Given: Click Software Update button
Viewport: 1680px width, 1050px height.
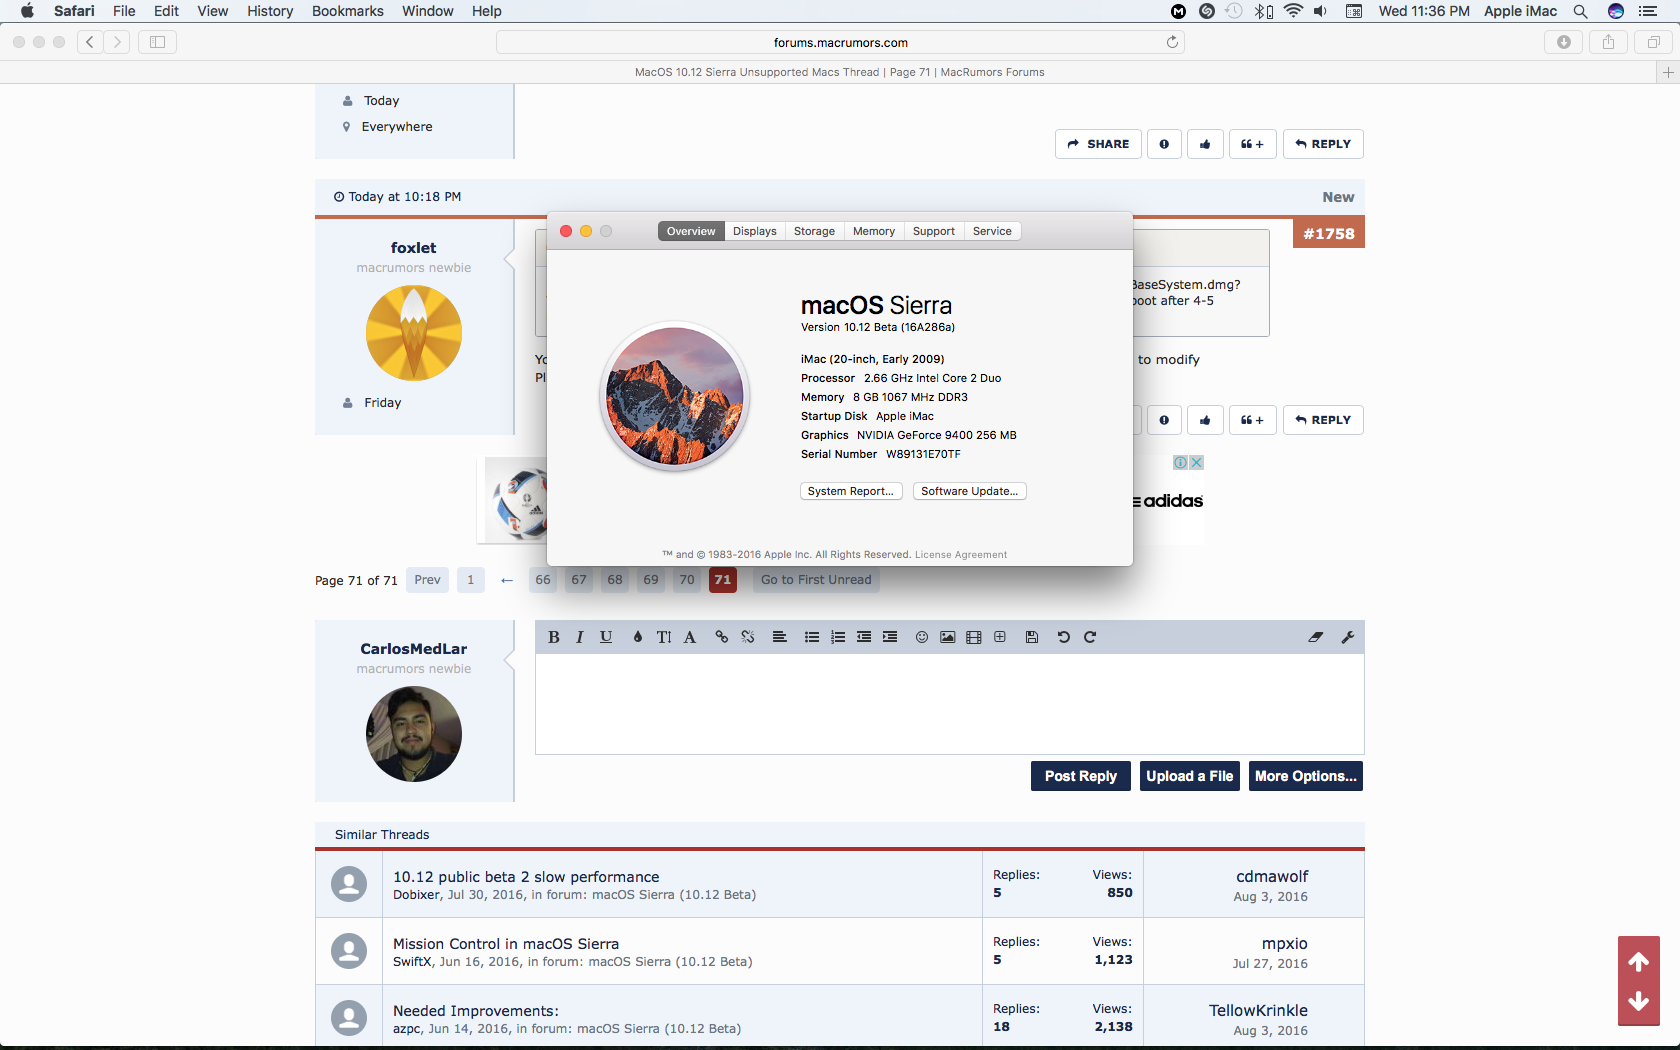Looking at the screenshot, I should (970, 491).
